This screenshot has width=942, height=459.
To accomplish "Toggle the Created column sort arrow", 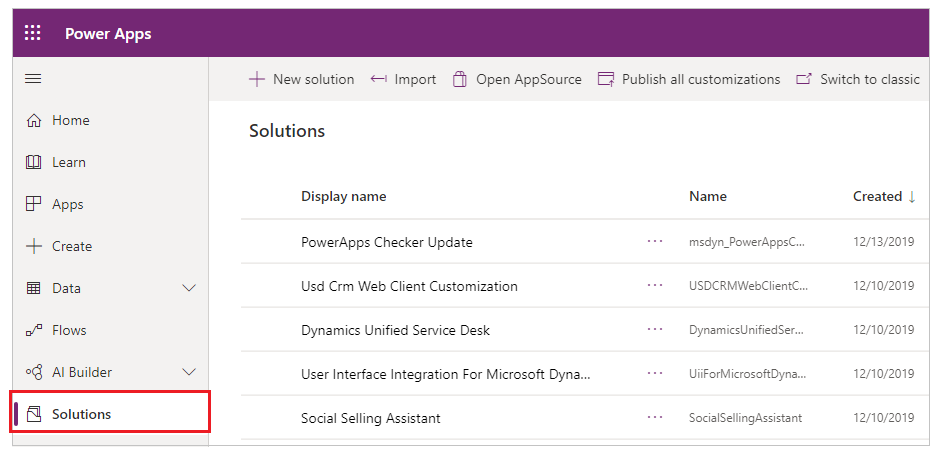I will 911,197.
